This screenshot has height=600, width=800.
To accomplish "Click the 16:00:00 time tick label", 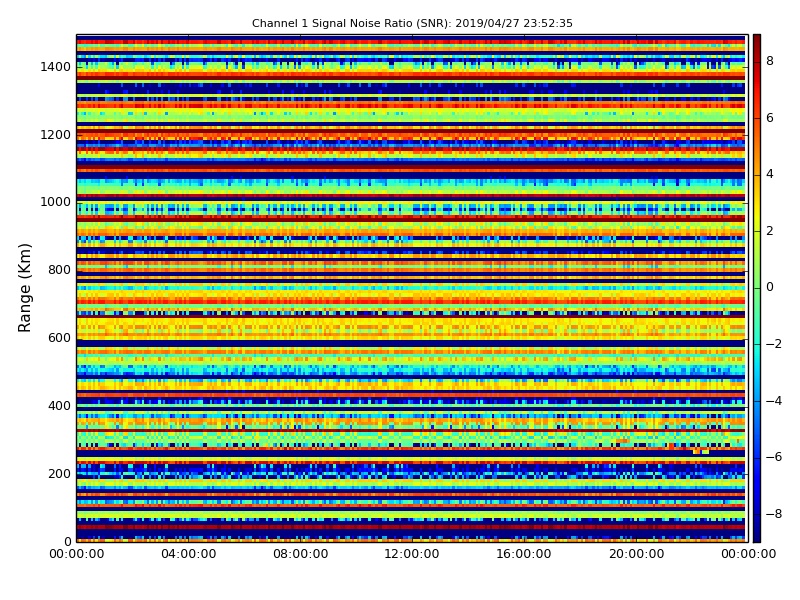I will coord(524,554).
